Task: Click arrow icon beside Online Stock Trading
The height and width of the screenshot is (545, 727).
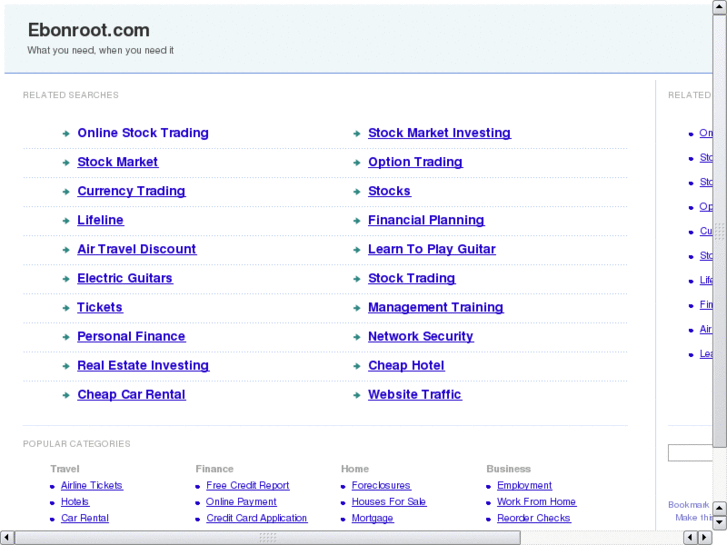Action: coord(65,133)
